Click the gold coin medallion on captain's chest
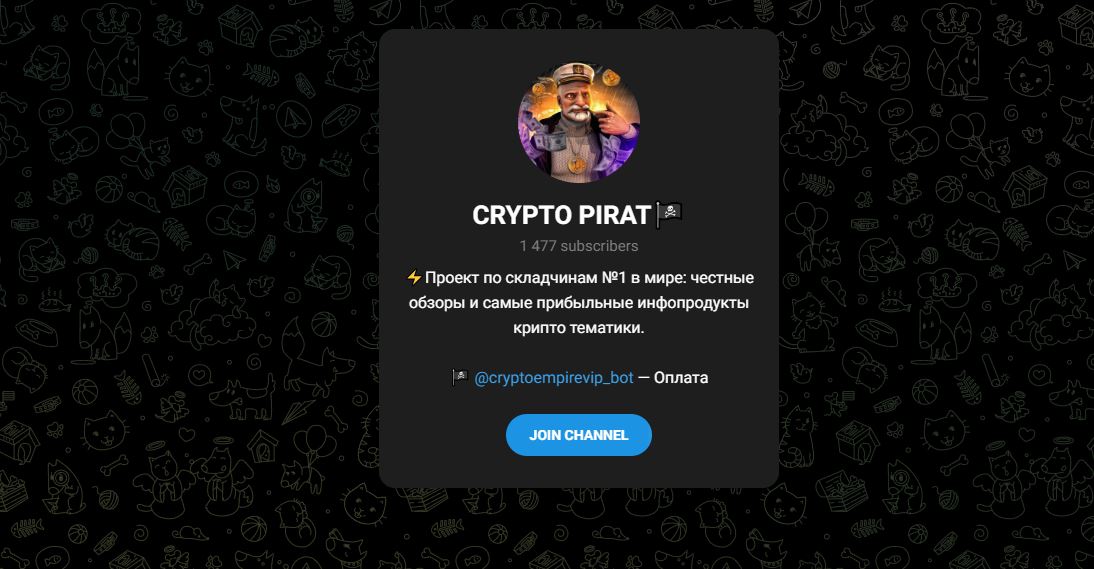 point(576,165)
